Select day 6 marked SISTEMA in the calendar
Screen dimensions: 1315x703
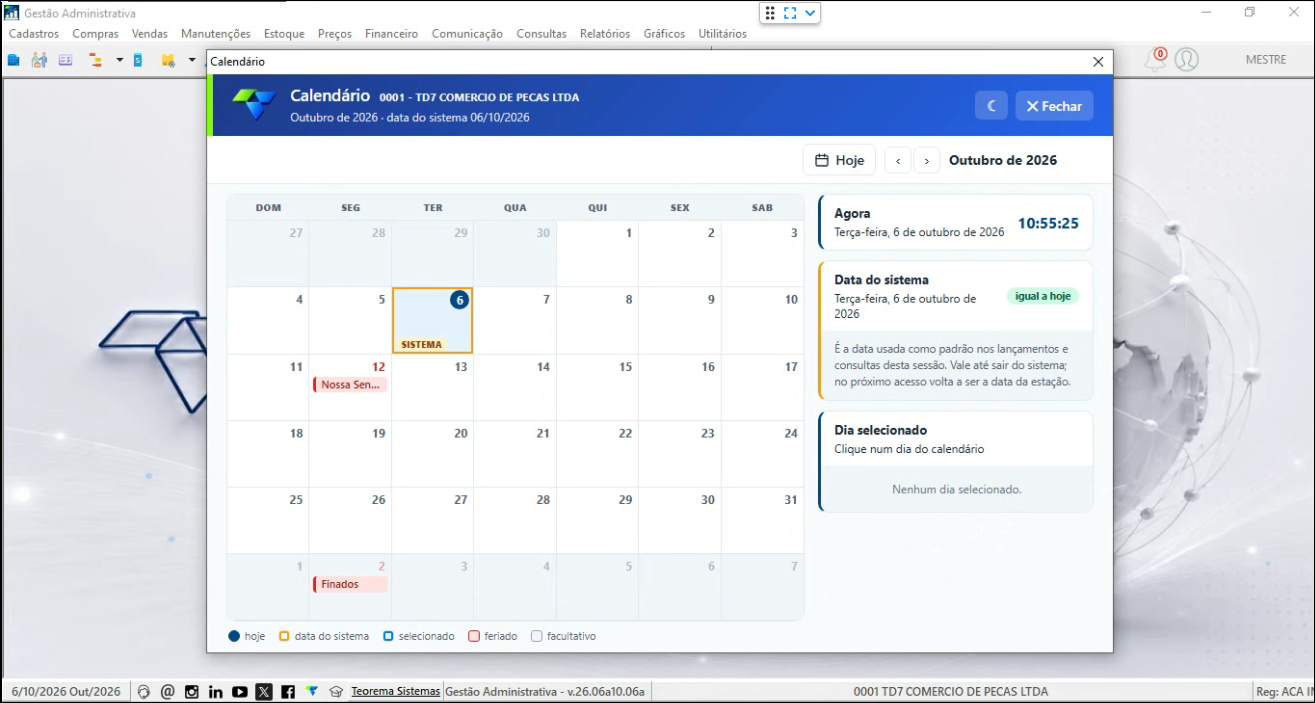433,321
